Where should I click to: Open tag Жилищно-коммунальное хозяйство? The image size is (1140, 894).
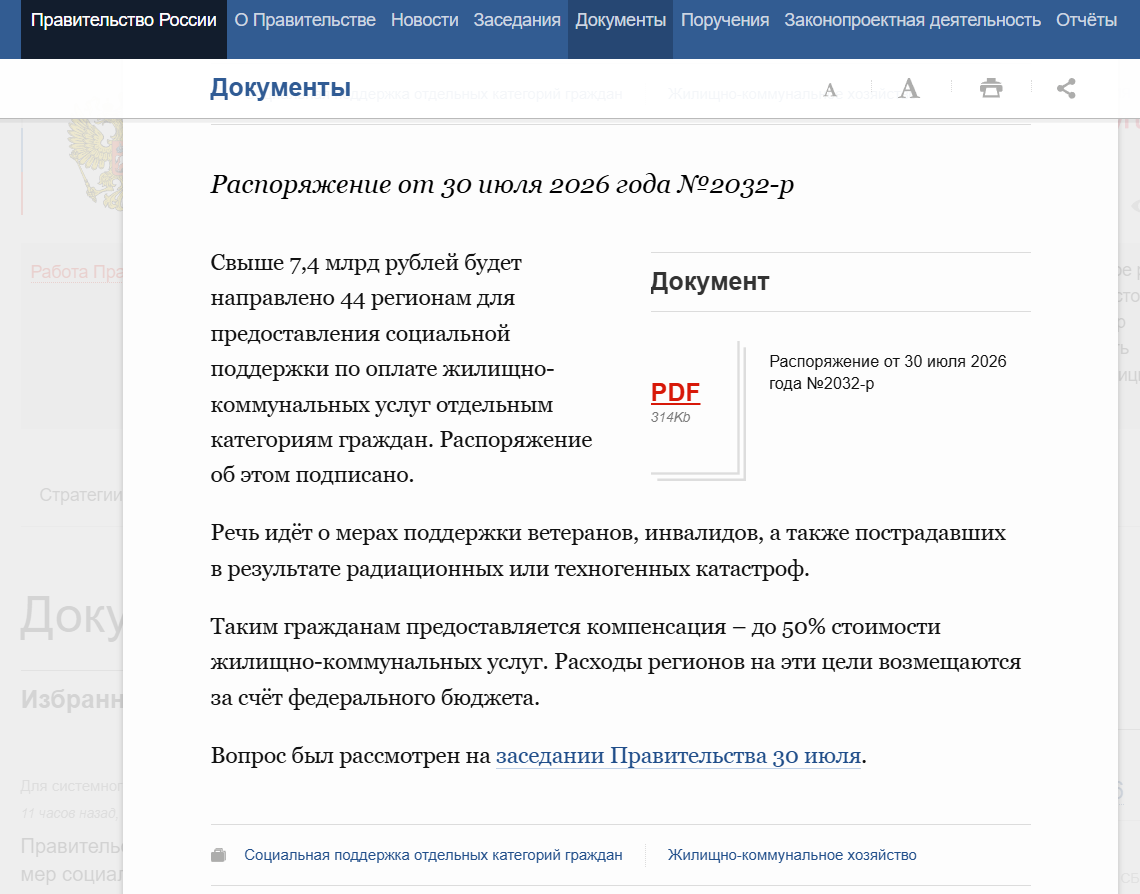[792, 855]
